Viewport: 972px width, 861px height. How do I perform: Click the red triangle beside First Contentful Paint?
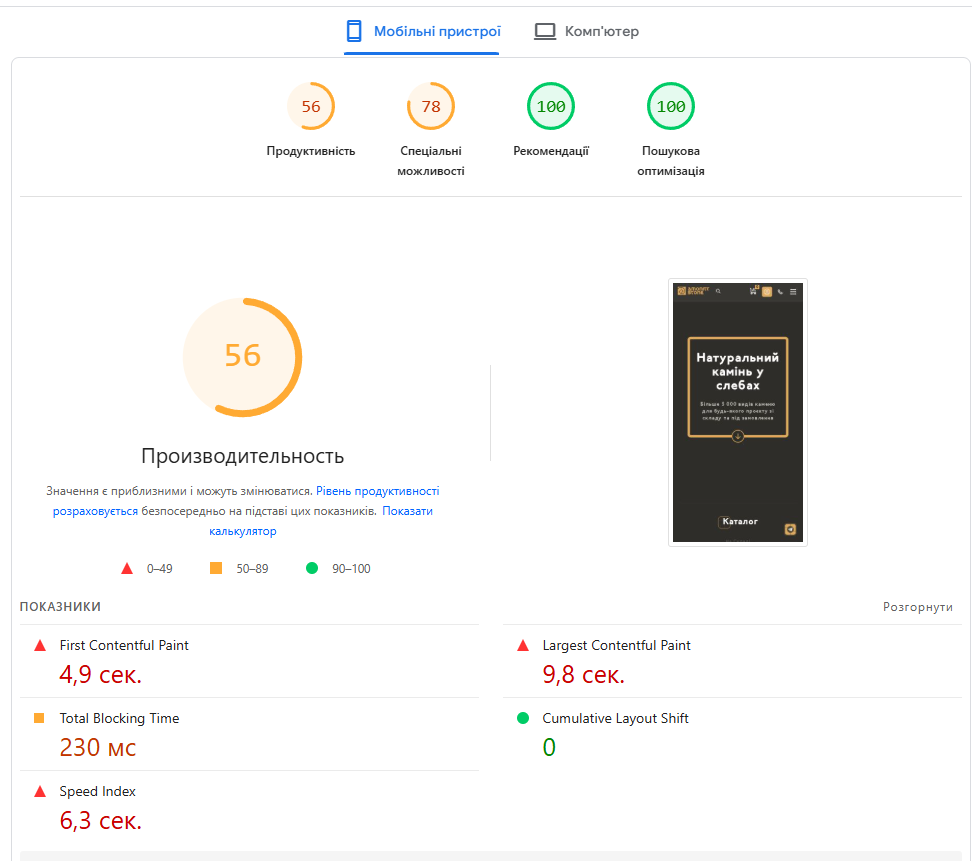coord(40,645)
